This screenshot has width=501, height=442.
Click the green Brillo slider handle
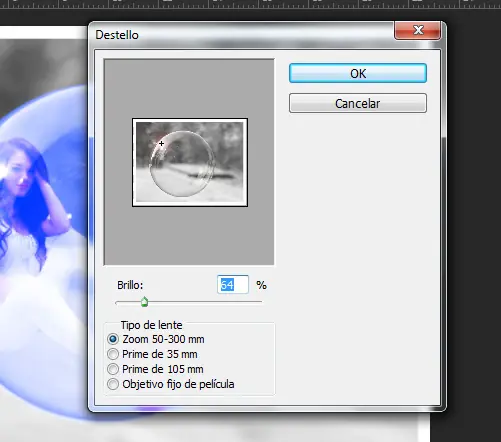[144, 302]
